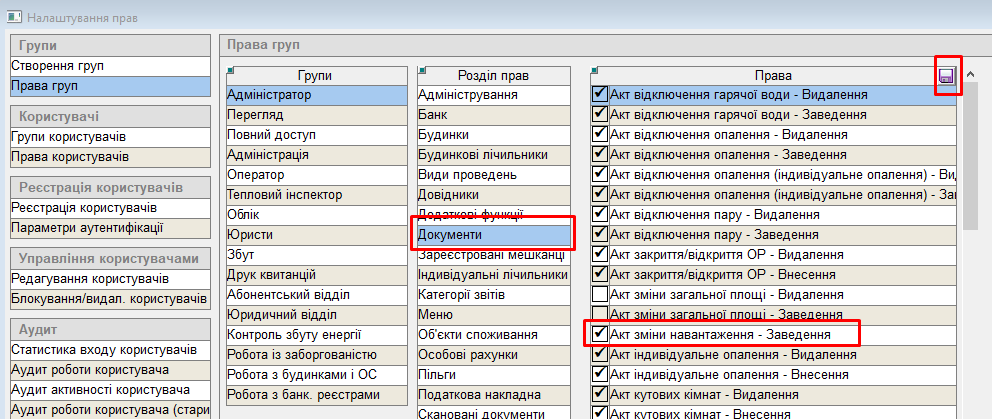Image resolution: width=992 pixels, height=419 pixels.
Task: Open Створення груп in left panel
Action: (x=58, y=66)
